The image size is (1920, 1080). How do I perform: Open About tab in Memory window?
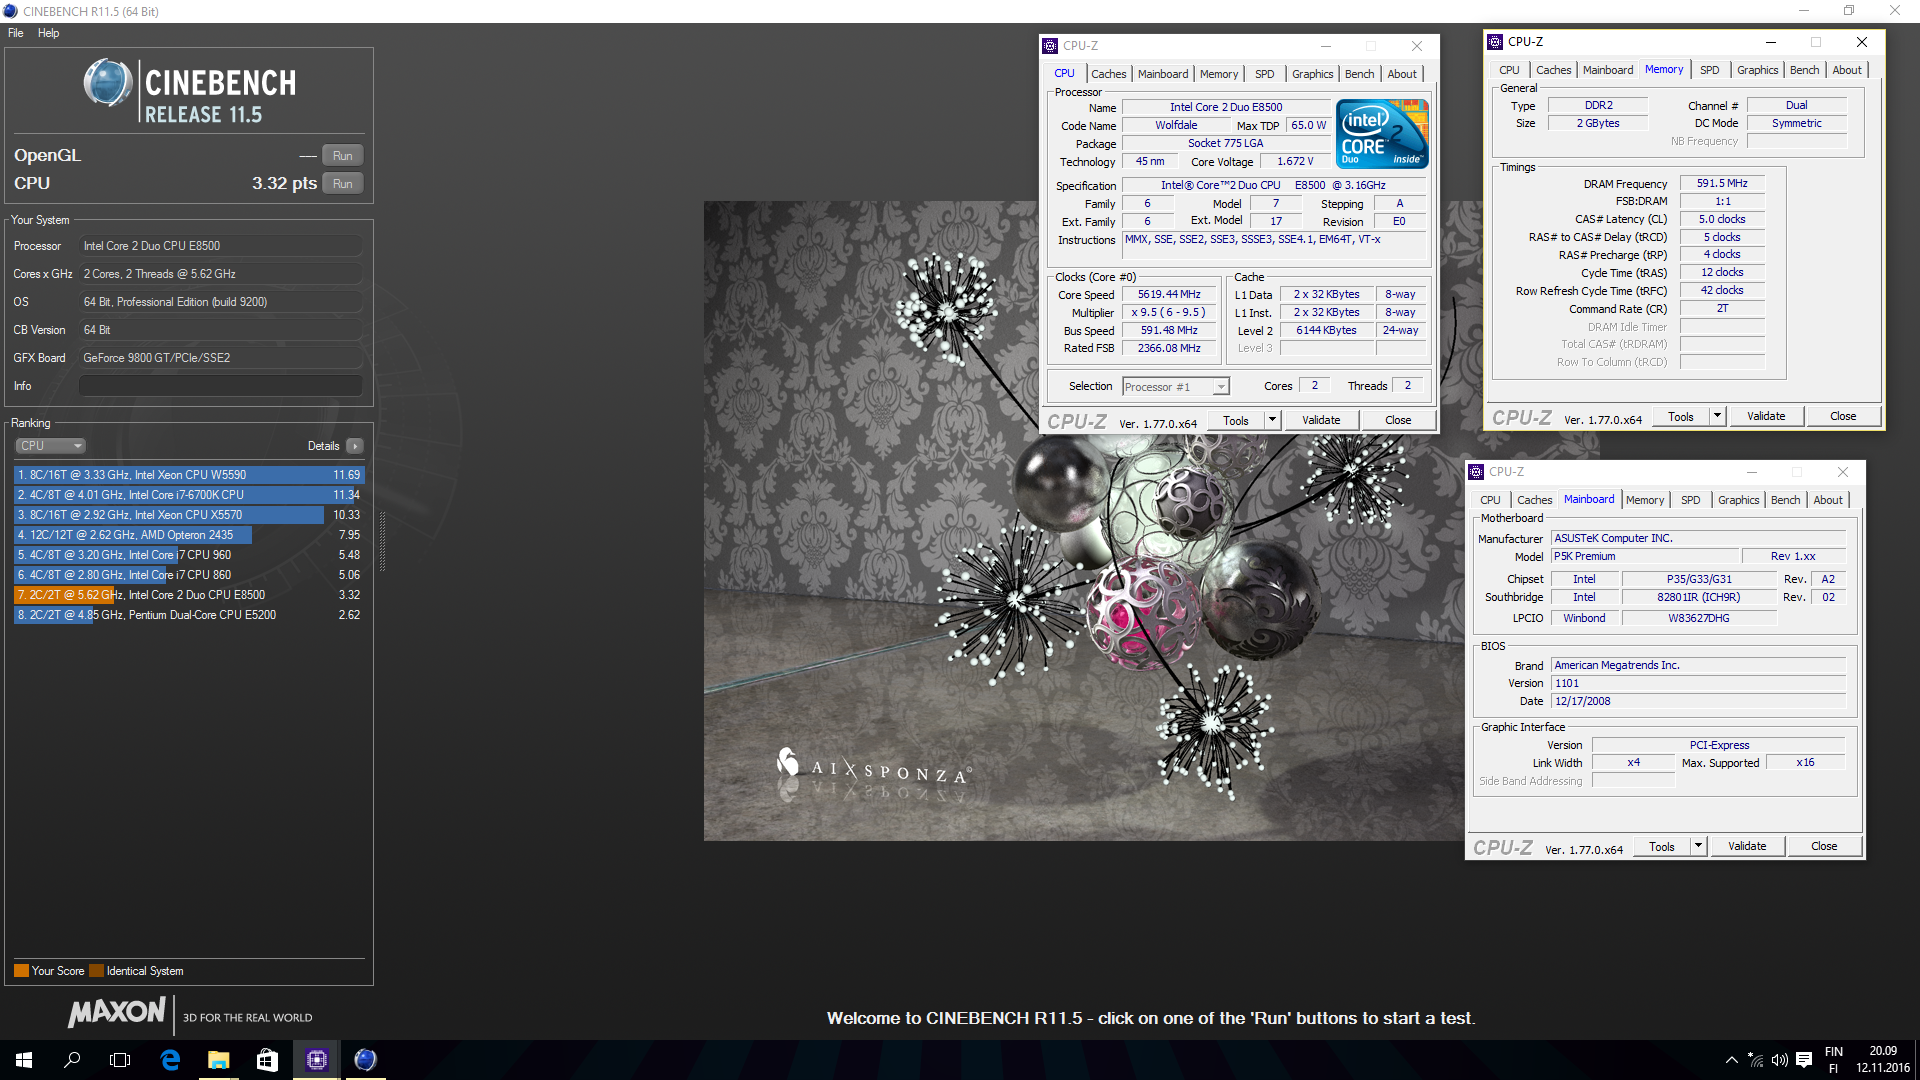tap(1847, 70)
